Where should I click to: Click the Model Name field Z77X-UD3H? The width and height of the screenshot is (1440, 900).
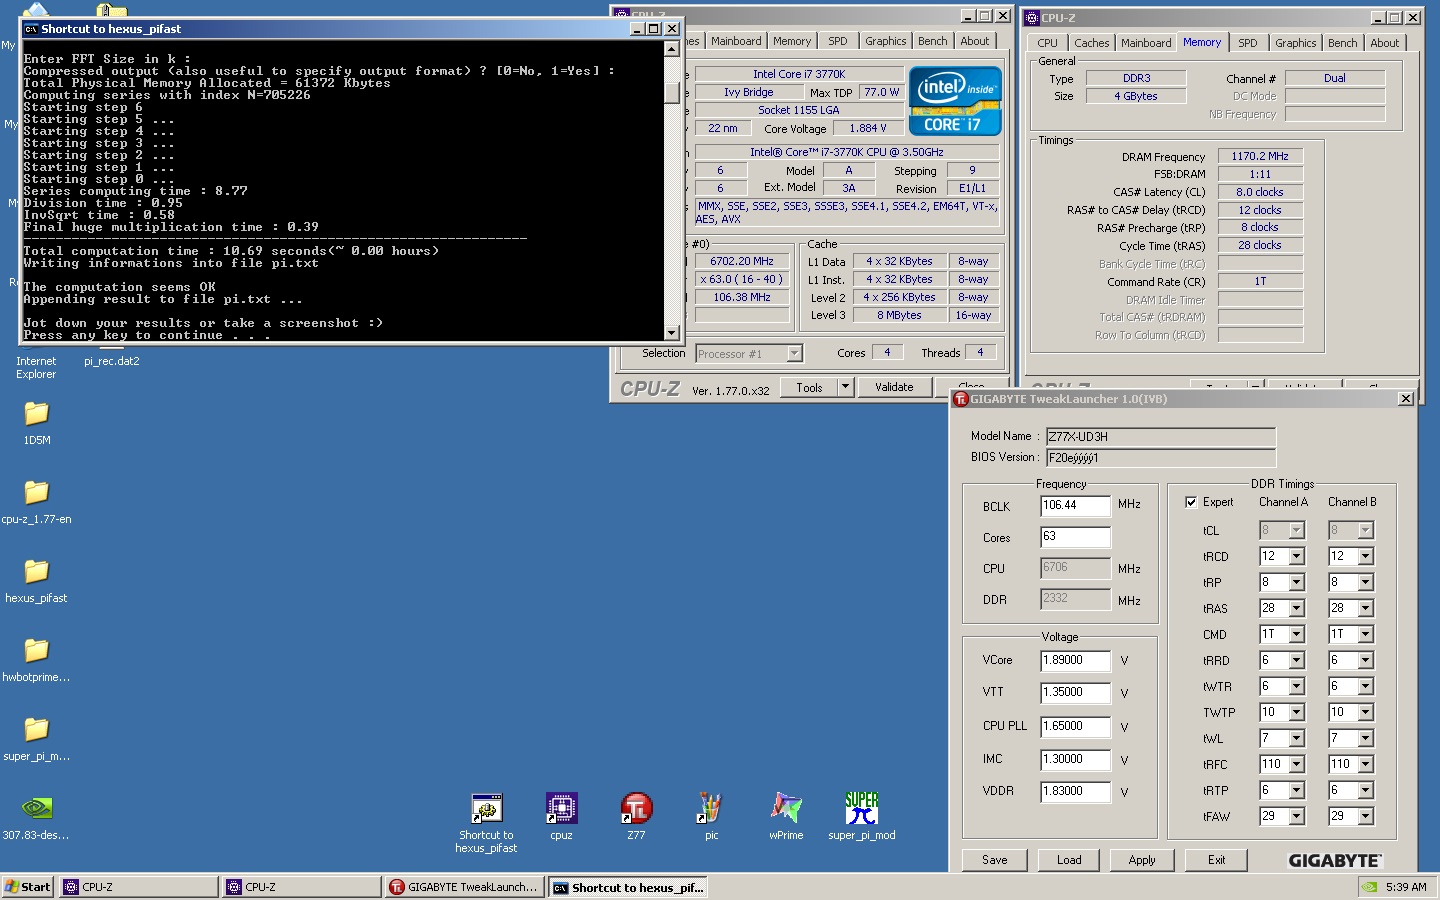[x=1161, y=437]
